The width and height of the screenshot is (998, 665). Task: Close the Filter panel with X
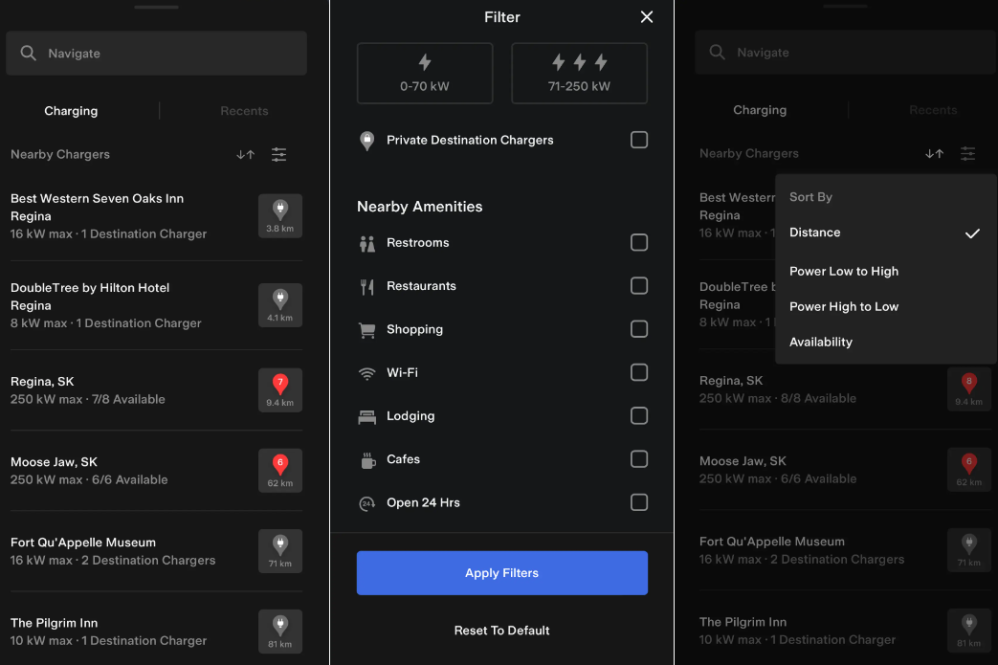(647, 17)
